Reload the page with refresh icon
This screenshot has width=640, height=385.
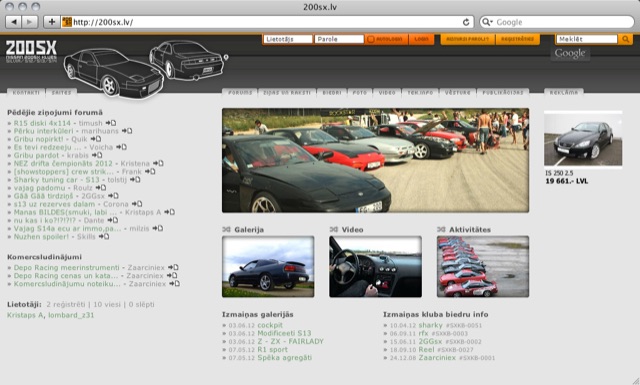pos(466,22)
